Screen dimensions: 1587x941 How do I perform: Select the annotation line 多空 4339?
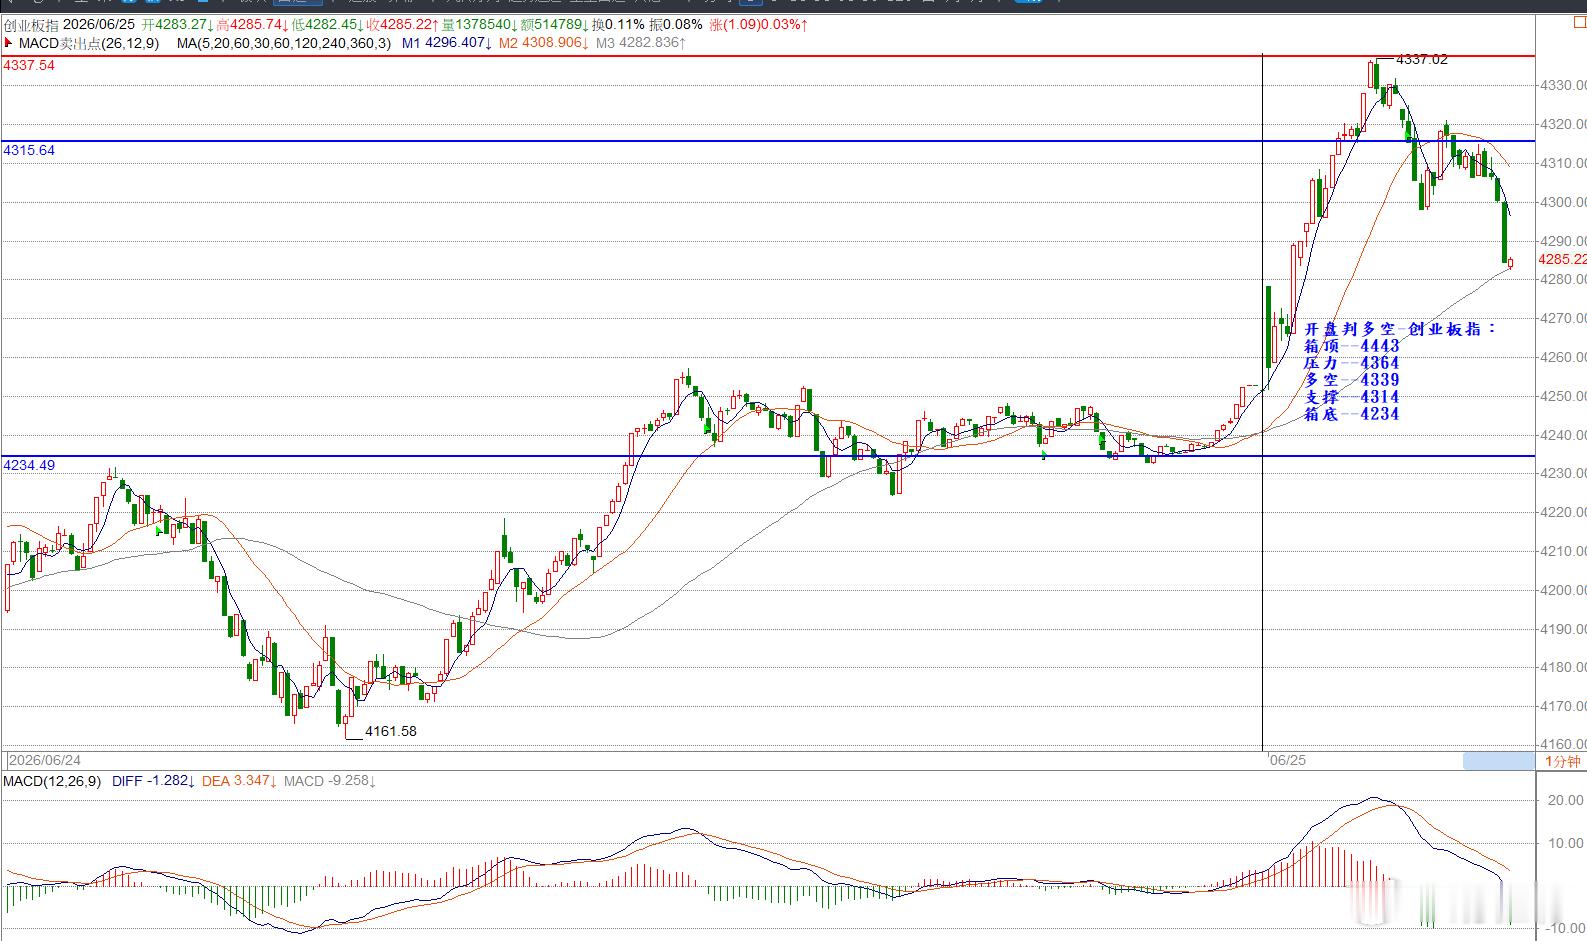[x=1352, y=380]
